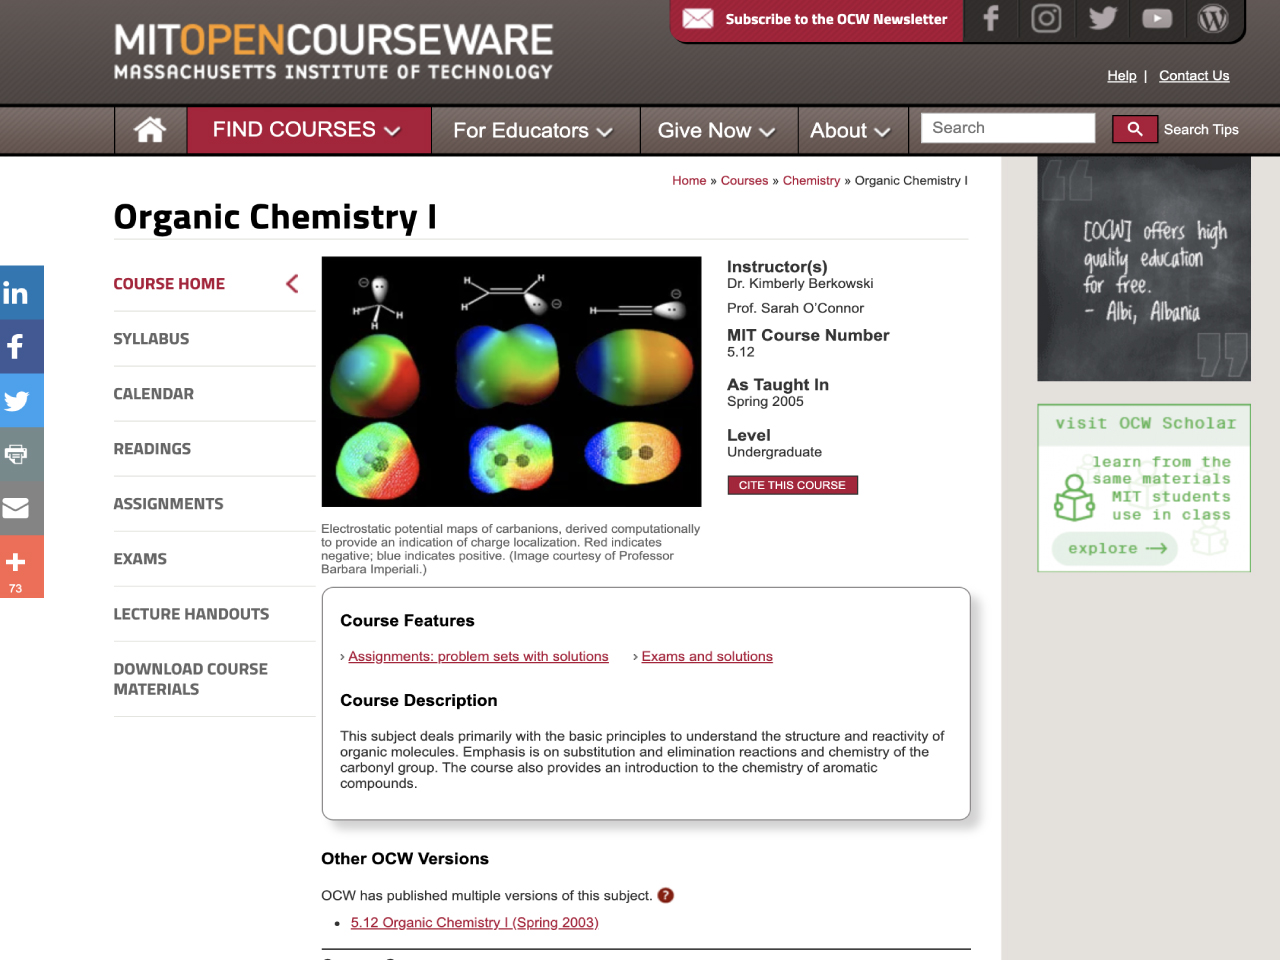Viewport: 1280px width, 960px height.
Task: Open the SYLLABUS section
Action: (151, 339)
